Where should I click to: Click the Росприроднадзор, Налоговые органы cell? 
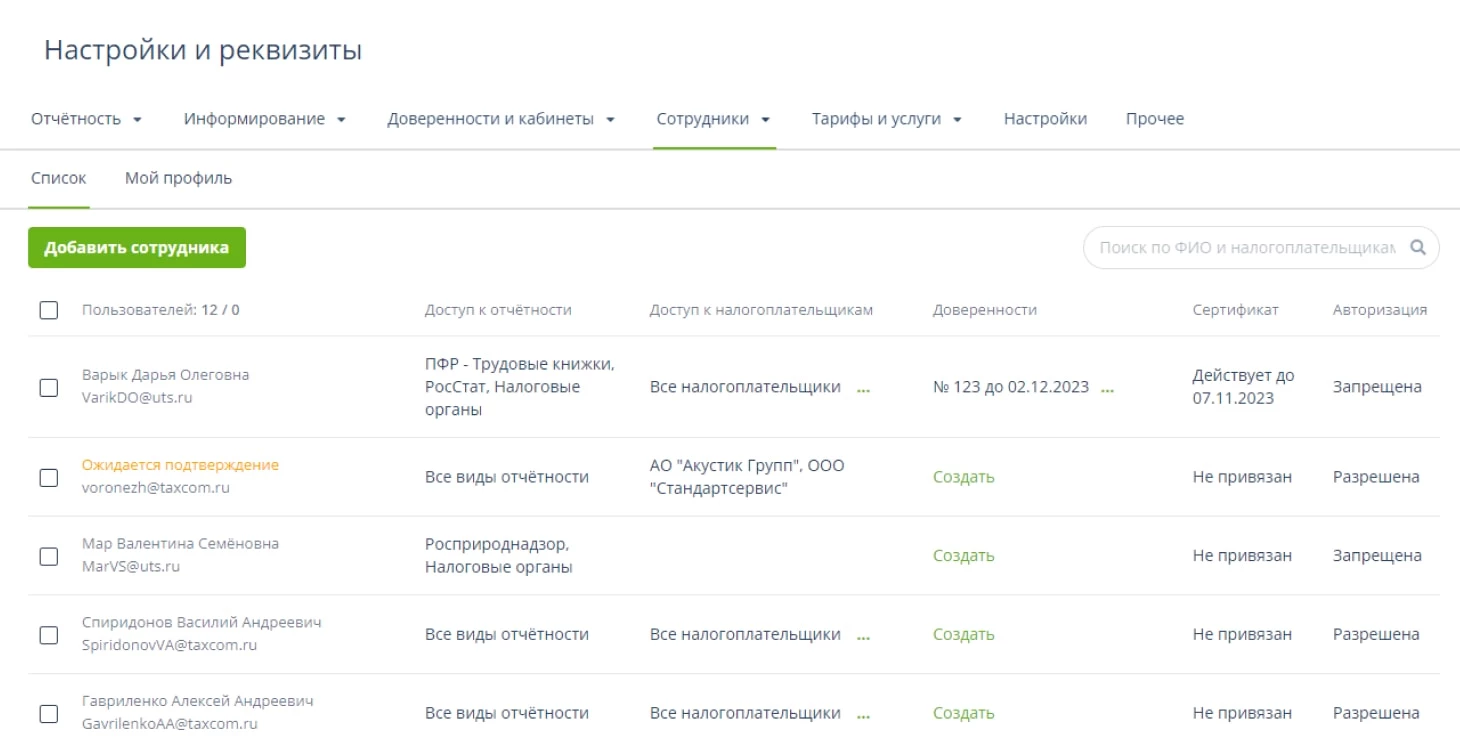(498, 556)
